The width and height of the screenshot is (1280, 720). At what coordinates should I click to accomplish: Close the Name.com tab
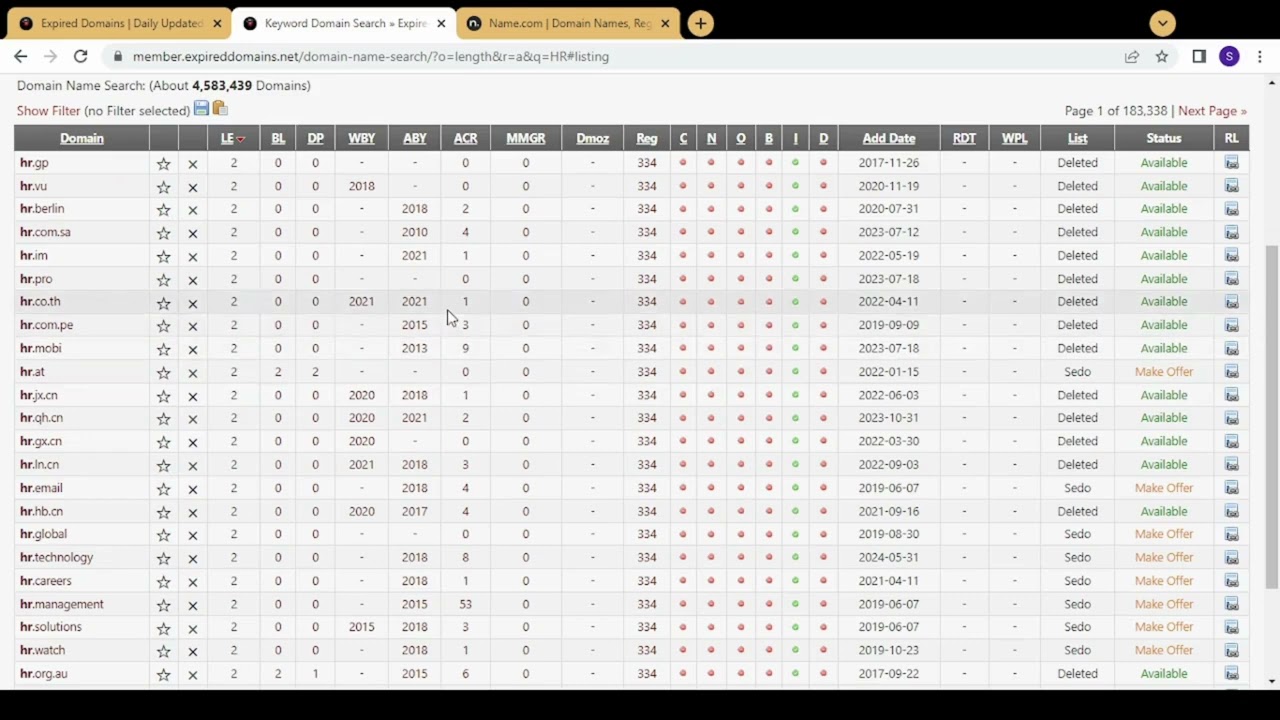tap(665, 23)
